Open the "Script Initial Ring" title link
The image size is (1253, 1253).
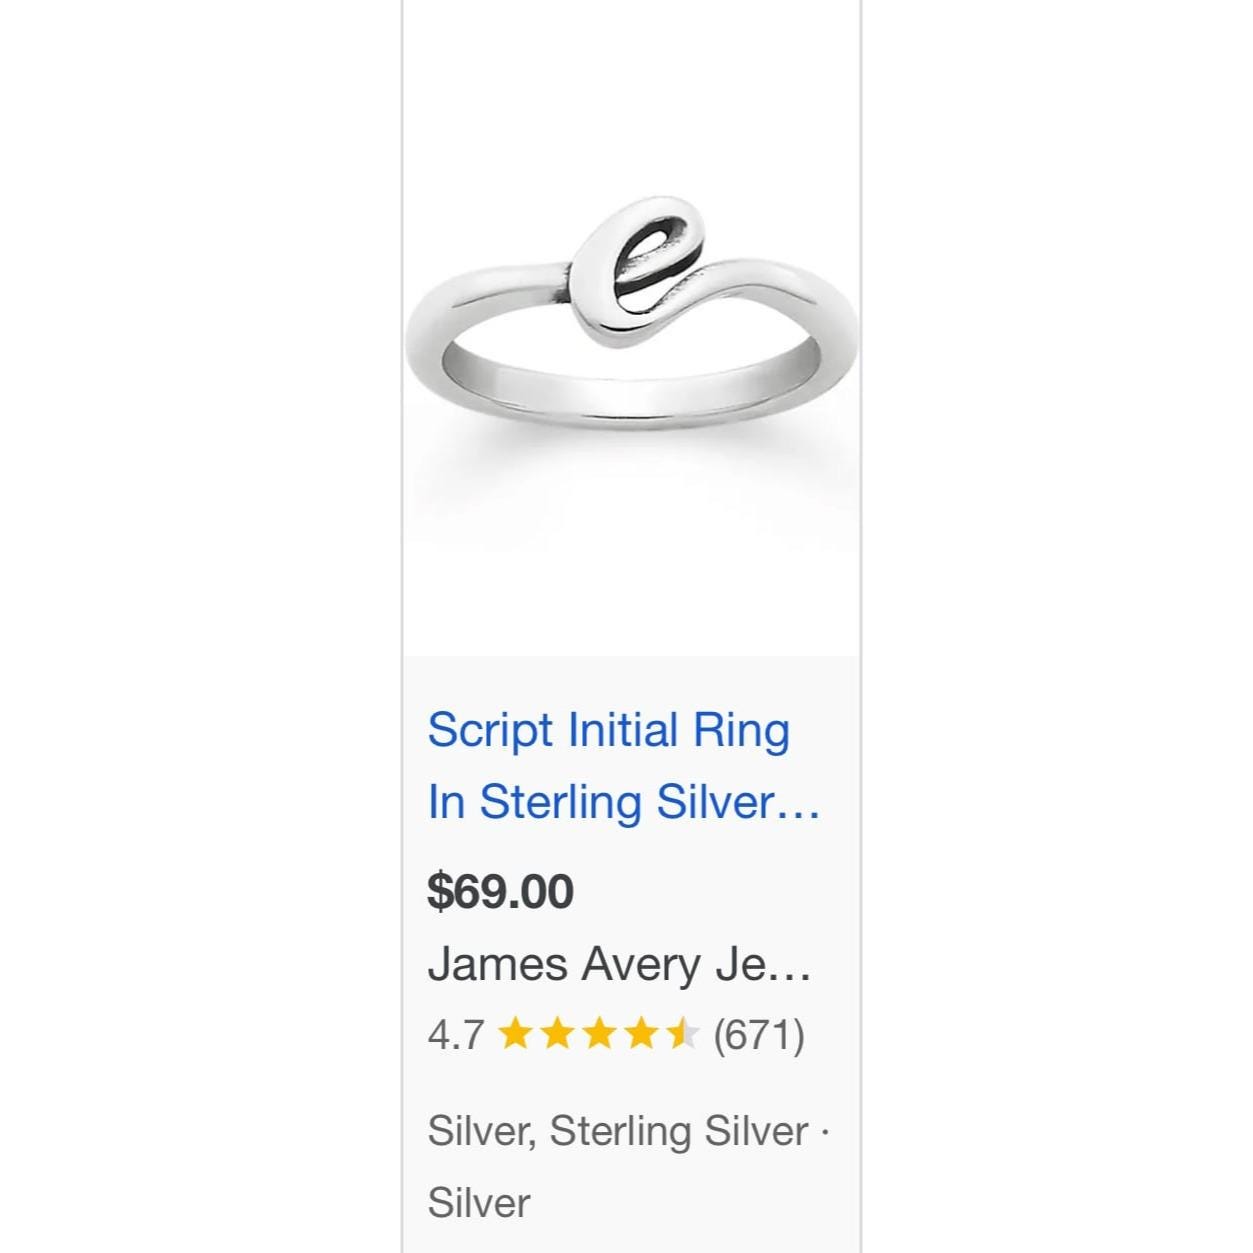[x=608, y=730]
